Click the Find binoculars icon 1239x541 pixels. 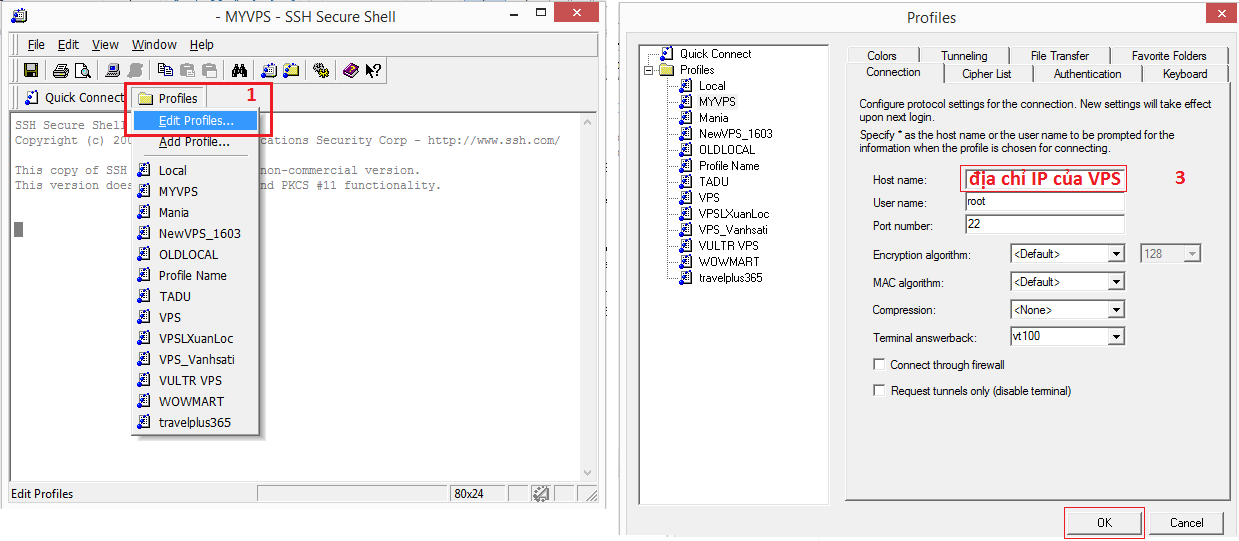(239, 70)
